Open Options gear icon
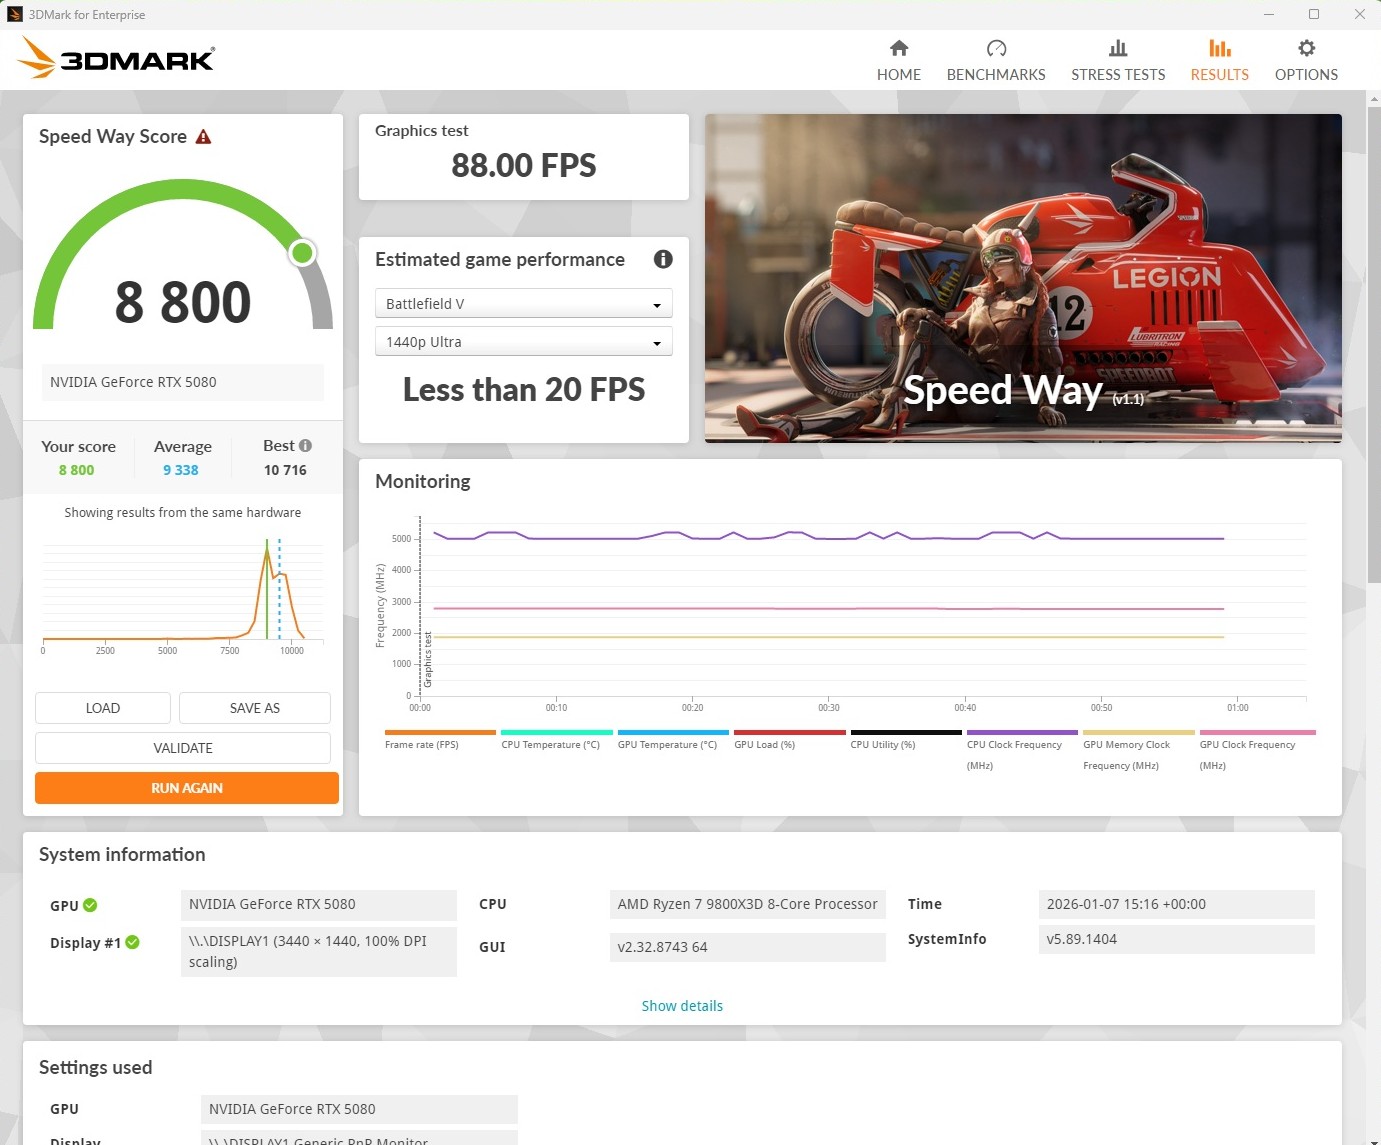Image resolution: width=1381 pixels, height=1145 pixels. pos(1305,49)
